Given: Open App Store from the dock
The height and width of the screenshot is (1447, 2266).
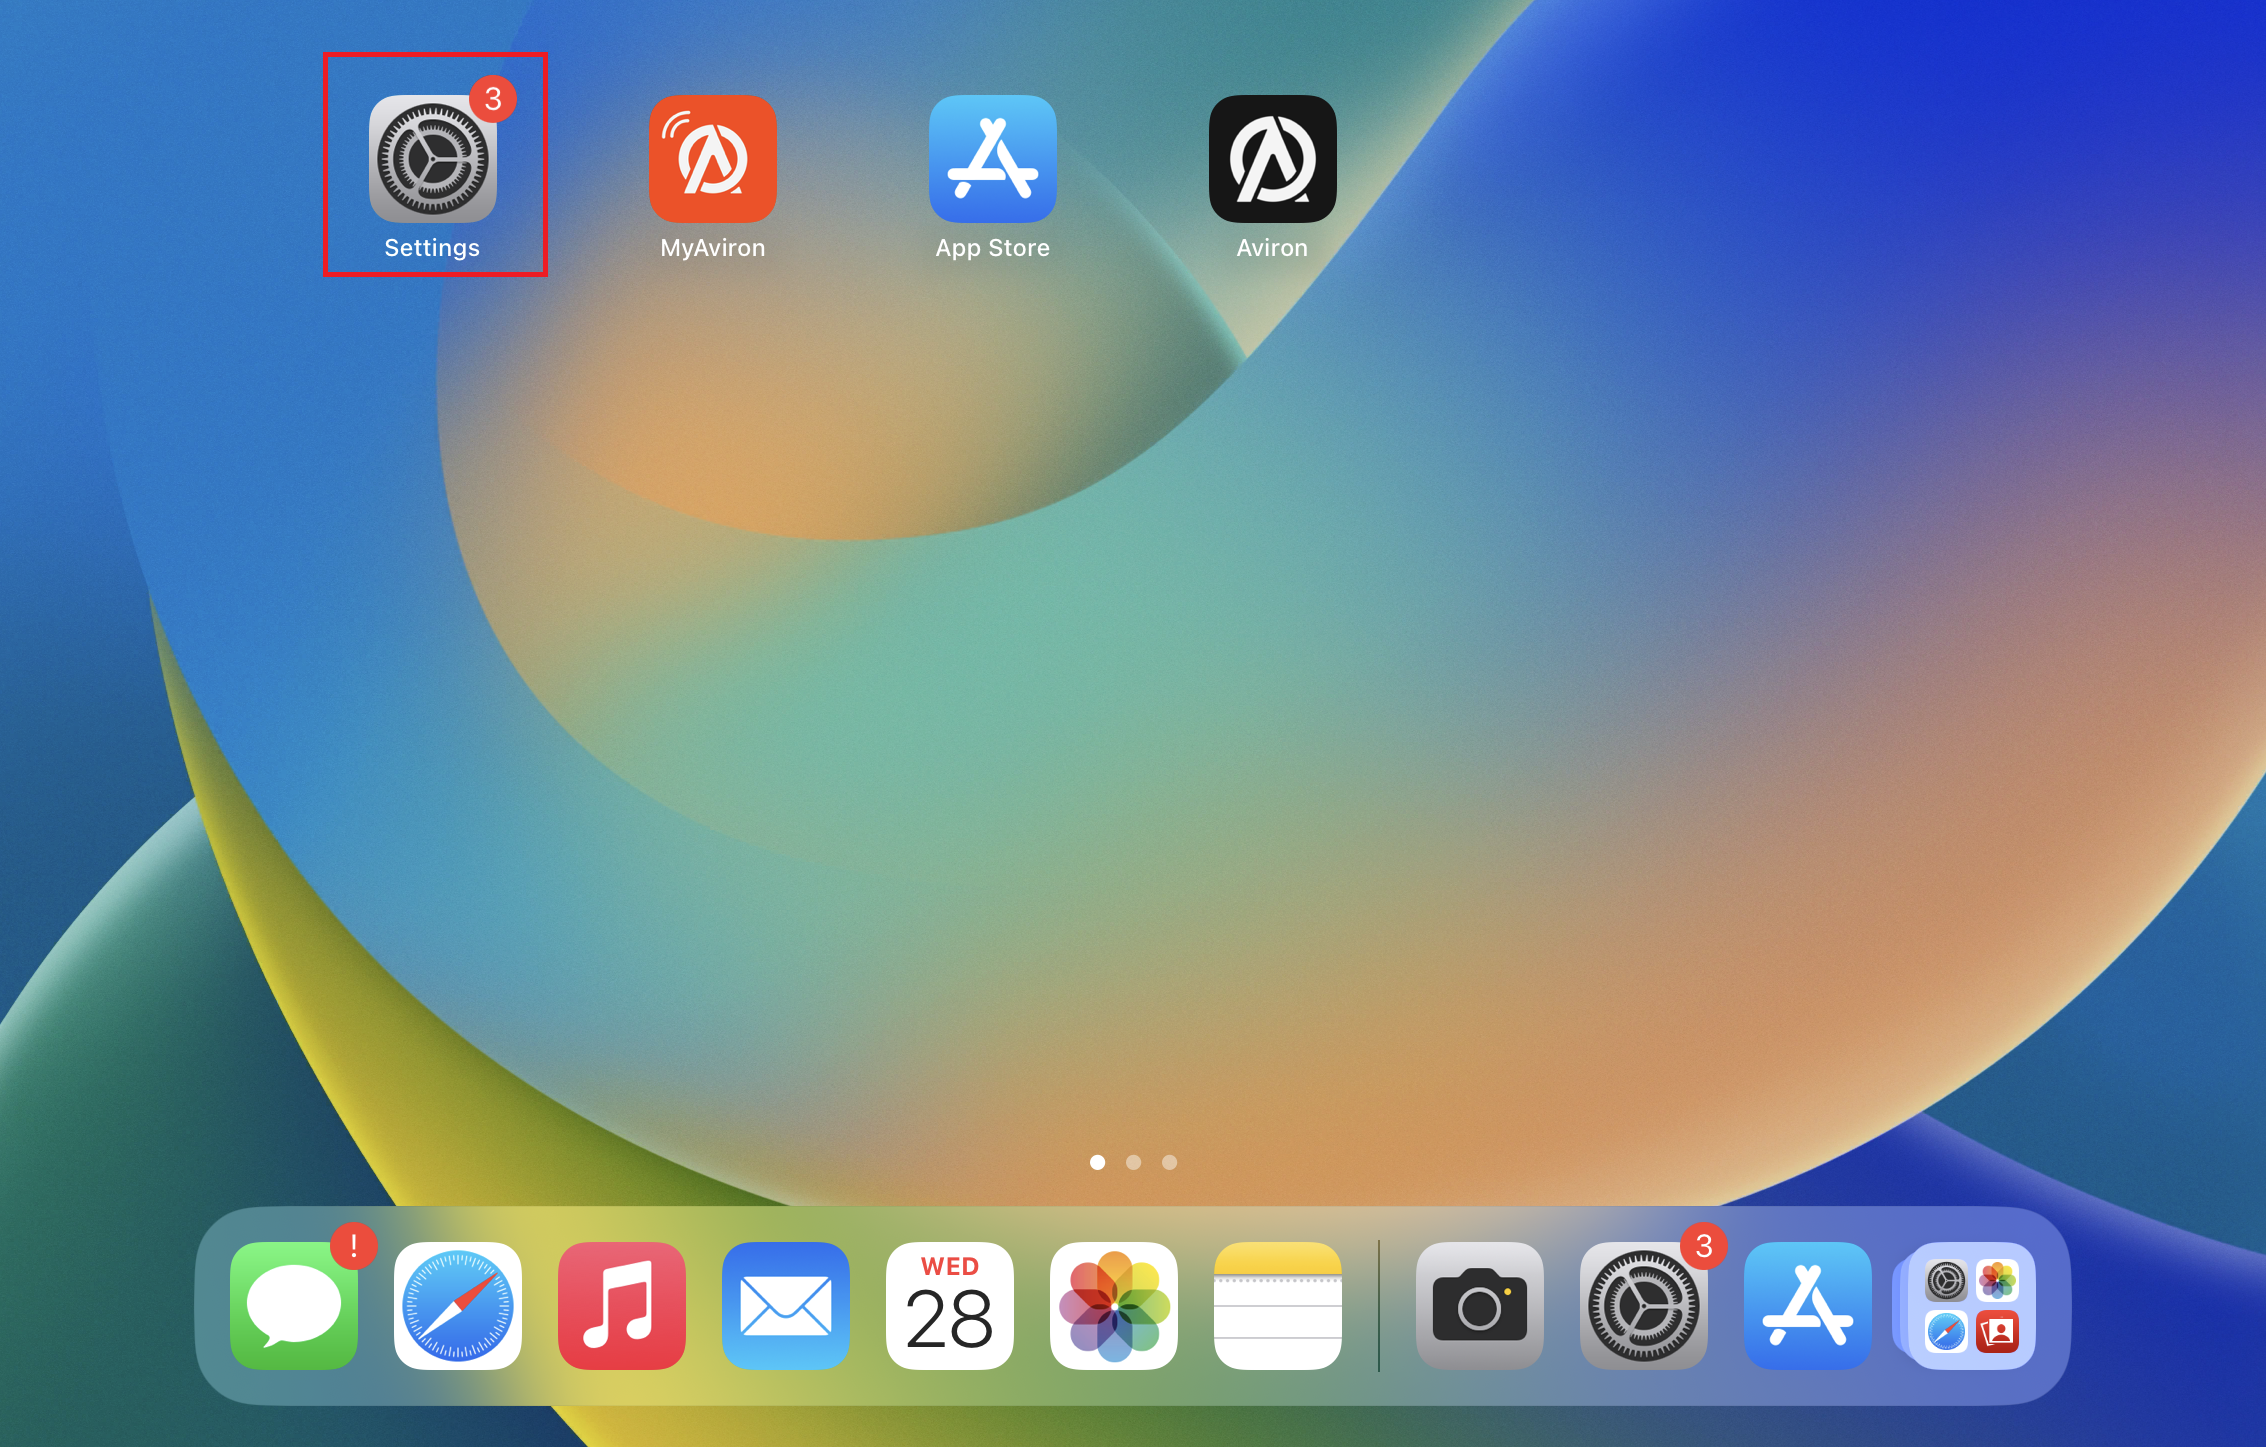Looking at the screenshot, I should pos(1808,1306).
